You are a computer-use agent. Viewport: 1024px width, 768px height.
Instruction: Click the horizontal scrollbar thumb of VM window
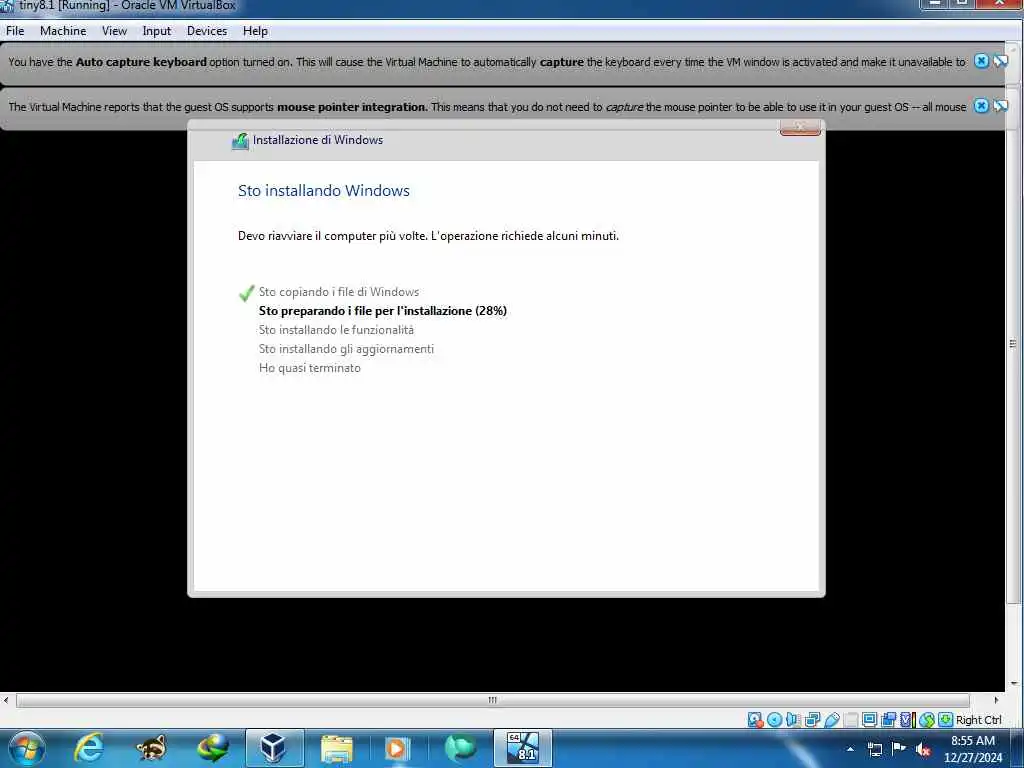pyautogui.click(x=492, y=700)
